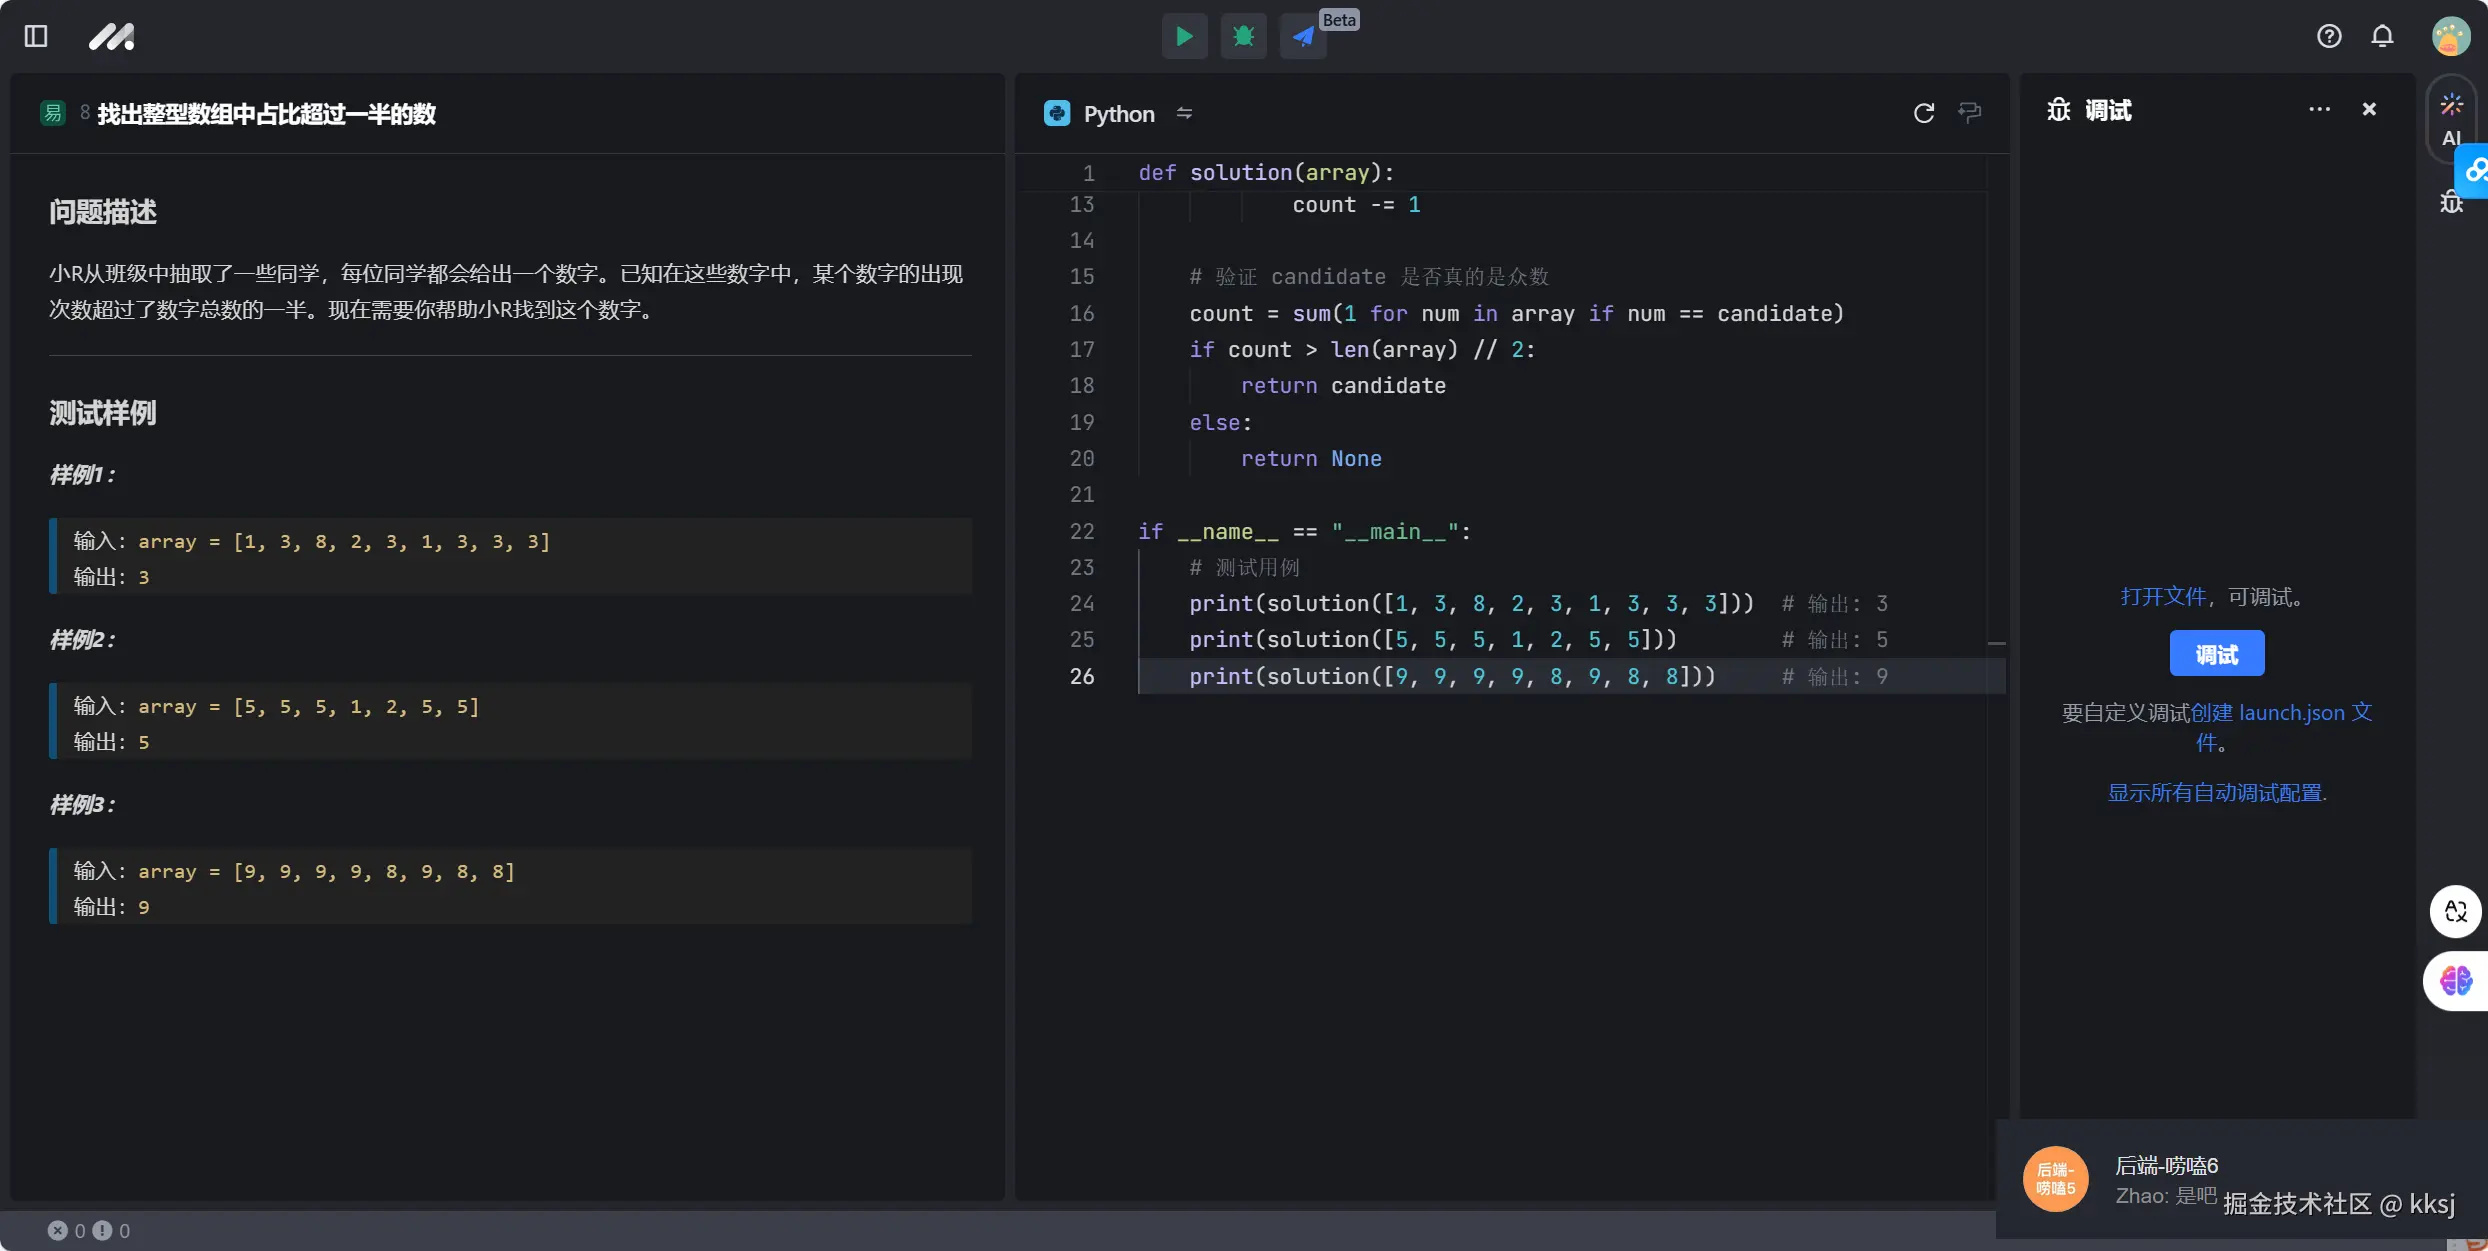Click the Beta submit paper-plane icon
Viewport: 2488px width, 1251px height.
coord(1303,37)
